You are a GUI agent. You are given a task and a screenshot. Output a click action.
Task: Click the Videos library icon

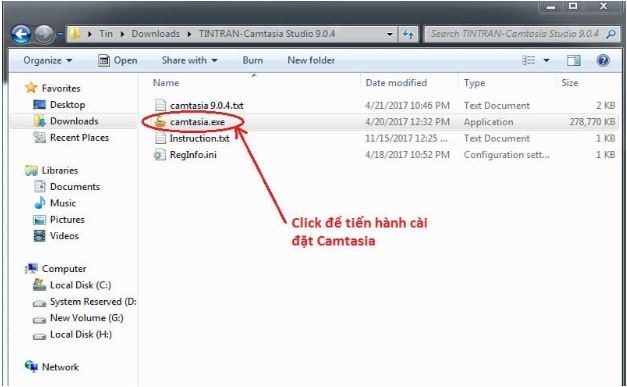pos(39,236)
